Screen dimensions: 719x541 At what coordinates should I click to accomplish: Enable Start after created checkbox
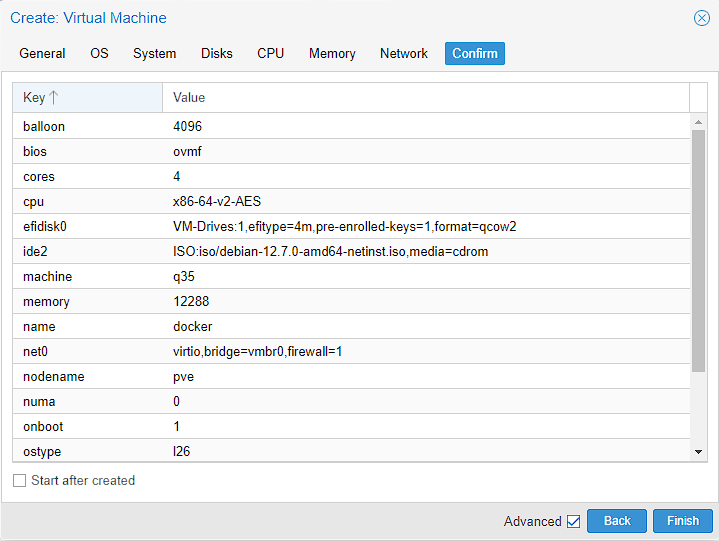point(20,481)
